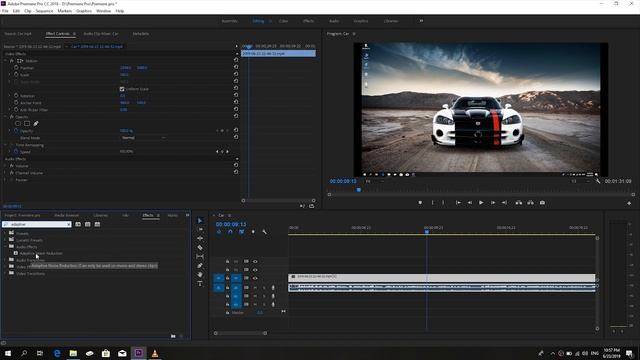This screenshot has width=640, height=360.
Task: Open the Blend Mode dropdown
Action: [143, 138]
